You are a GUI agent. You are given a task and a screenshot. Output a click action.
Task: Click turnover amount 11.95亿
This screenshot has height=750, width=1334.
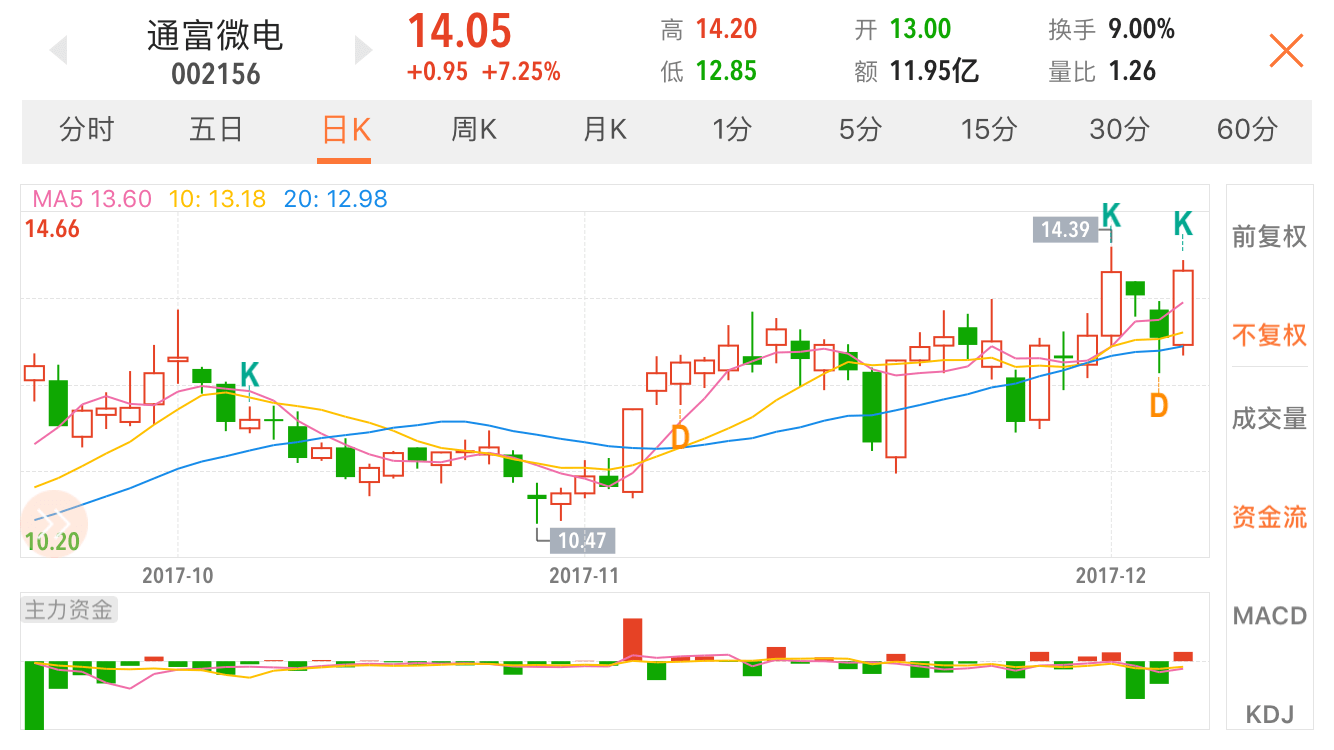[x=935, y=71]
